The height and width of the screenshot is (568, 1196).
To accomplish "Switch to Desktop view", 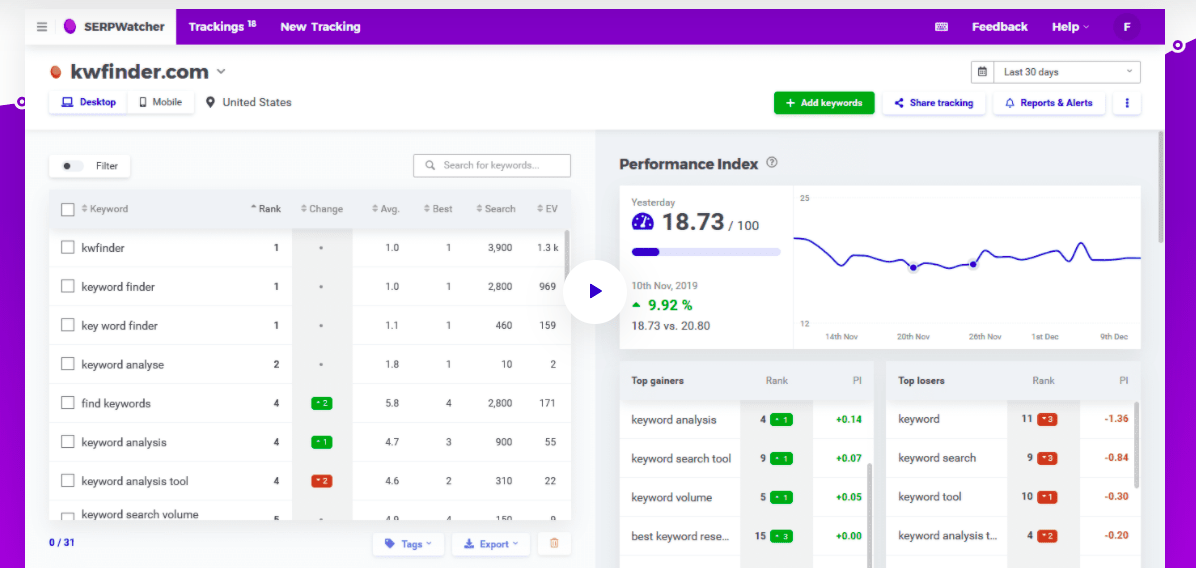I will click(88, 102).
